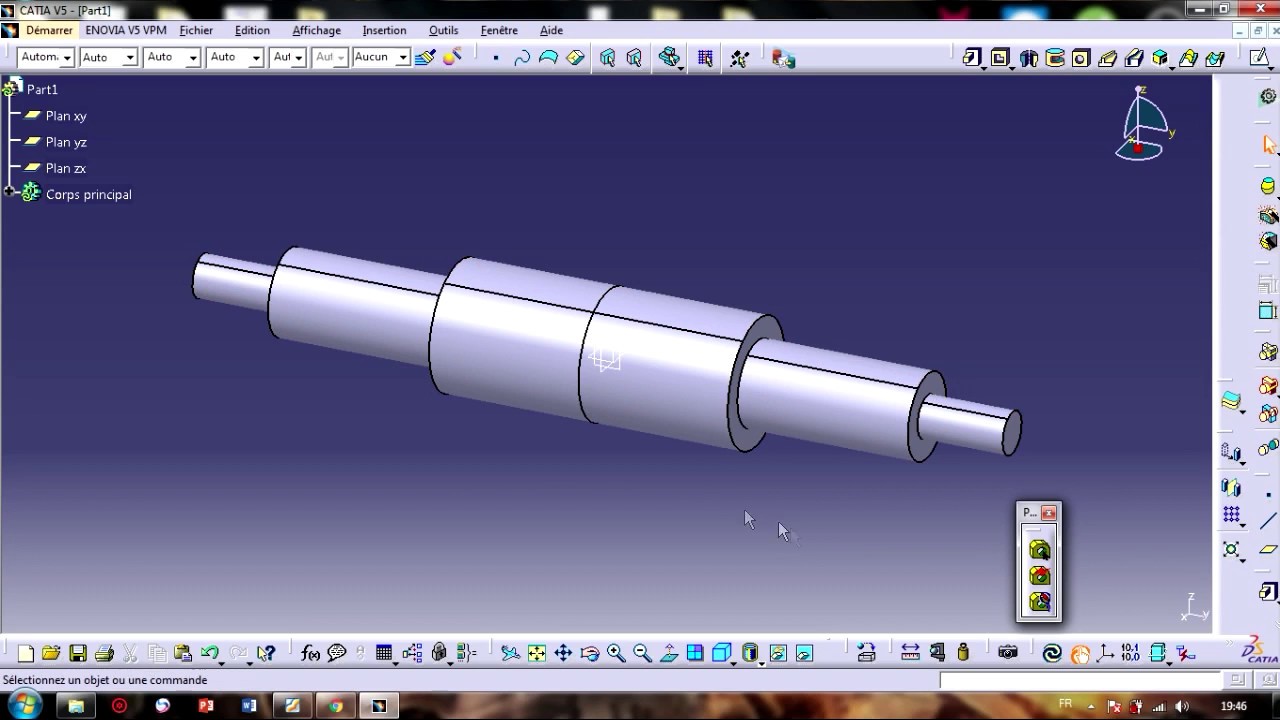Click the top icon in the floating P... palette
1280x720 pixels.
tap(1039, 550)
